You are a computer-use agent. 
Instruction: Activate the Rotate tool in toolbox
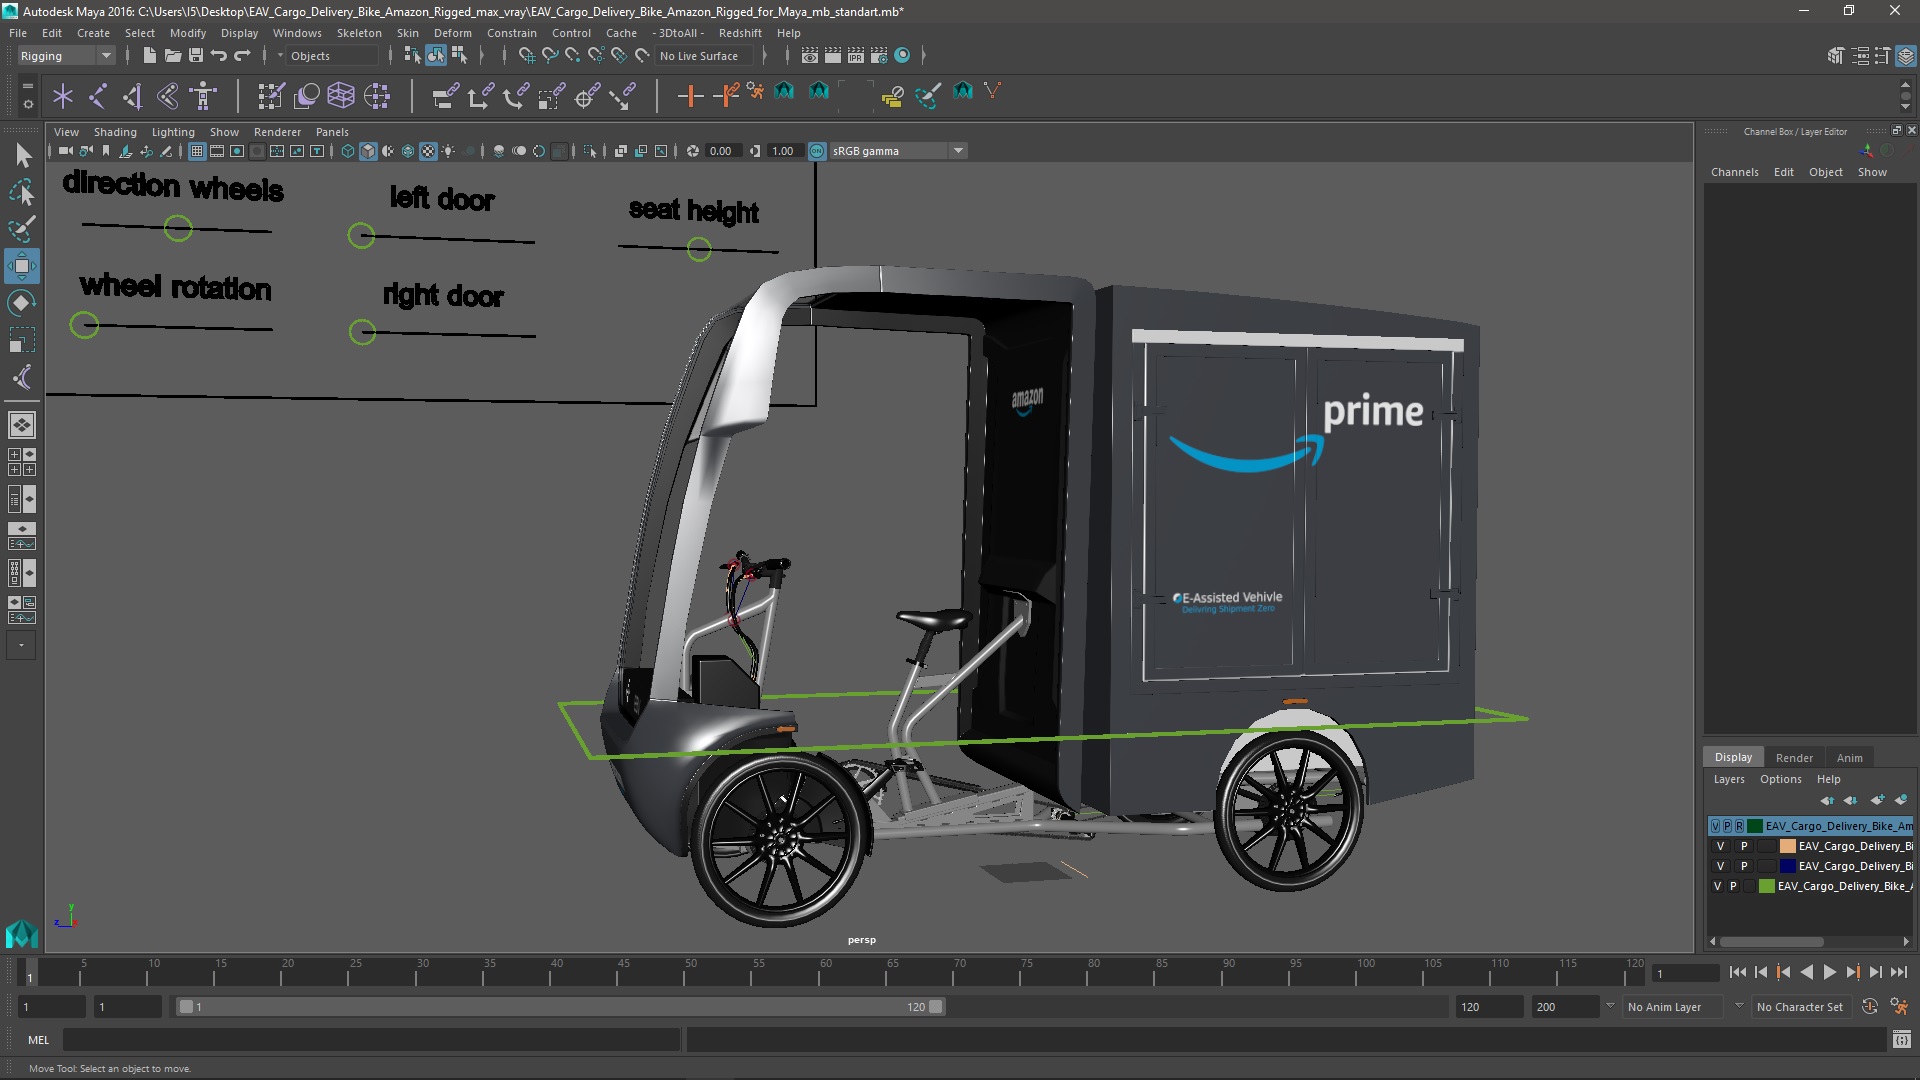pos(22,303)
